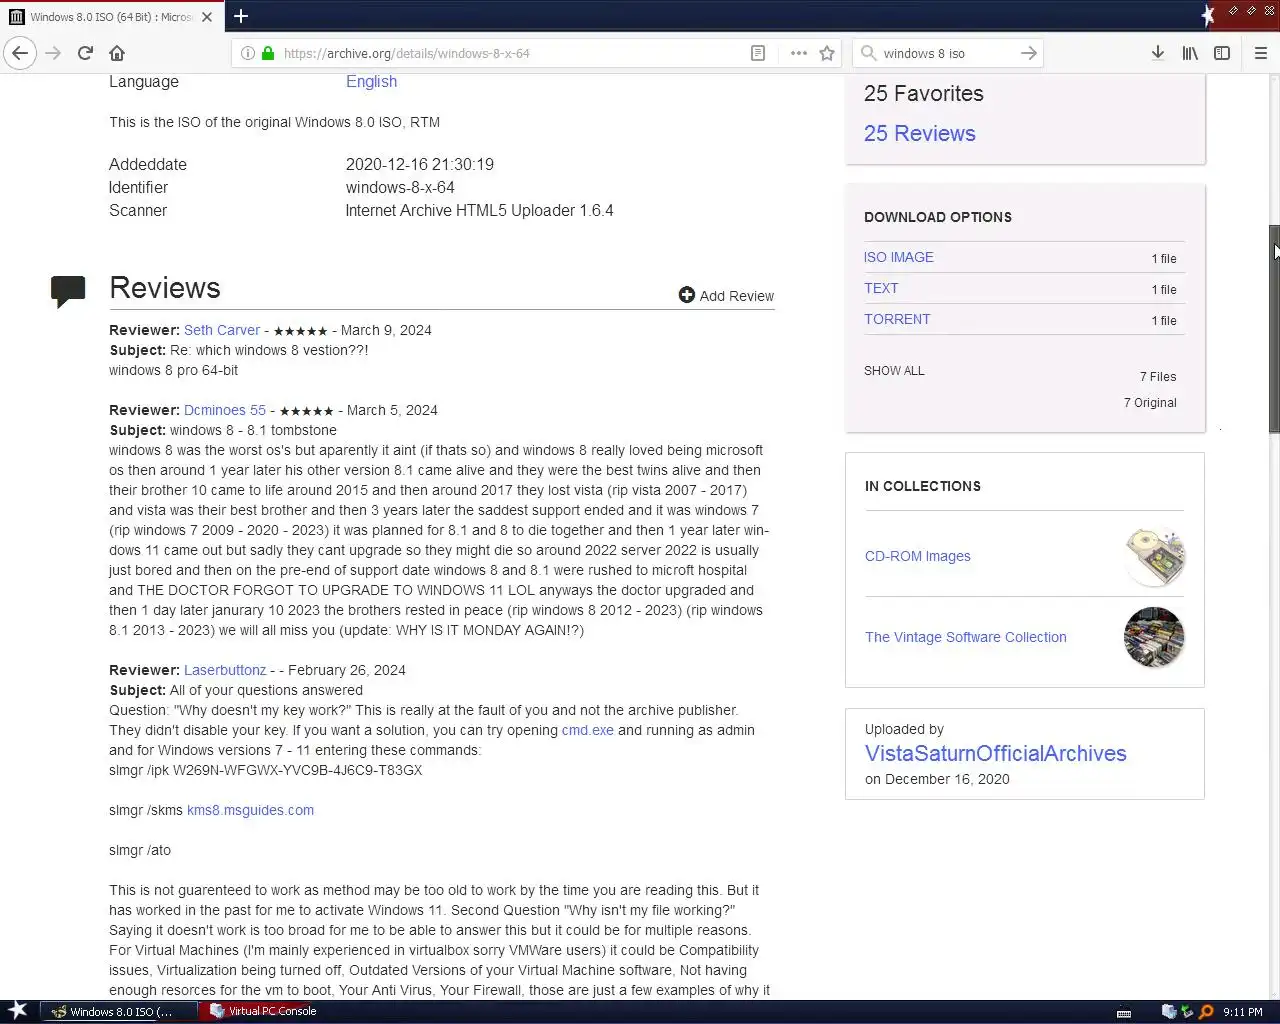The height and width of the screenshot is (1024, 1280).
Task: Click the Add Review plus icon
Action: [686, 294]
